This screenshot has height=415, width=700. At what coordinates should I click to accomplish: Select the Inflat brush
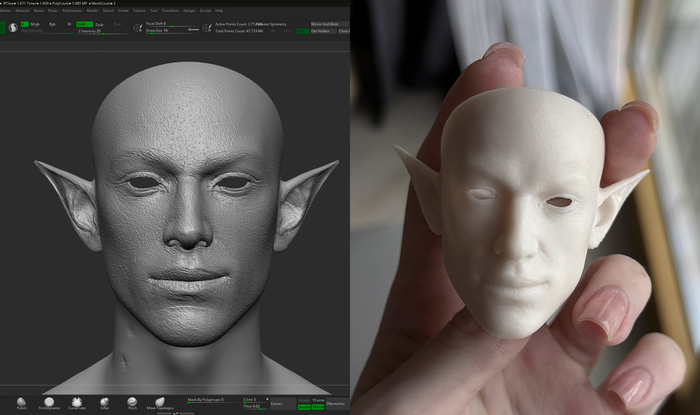(104, 403)
